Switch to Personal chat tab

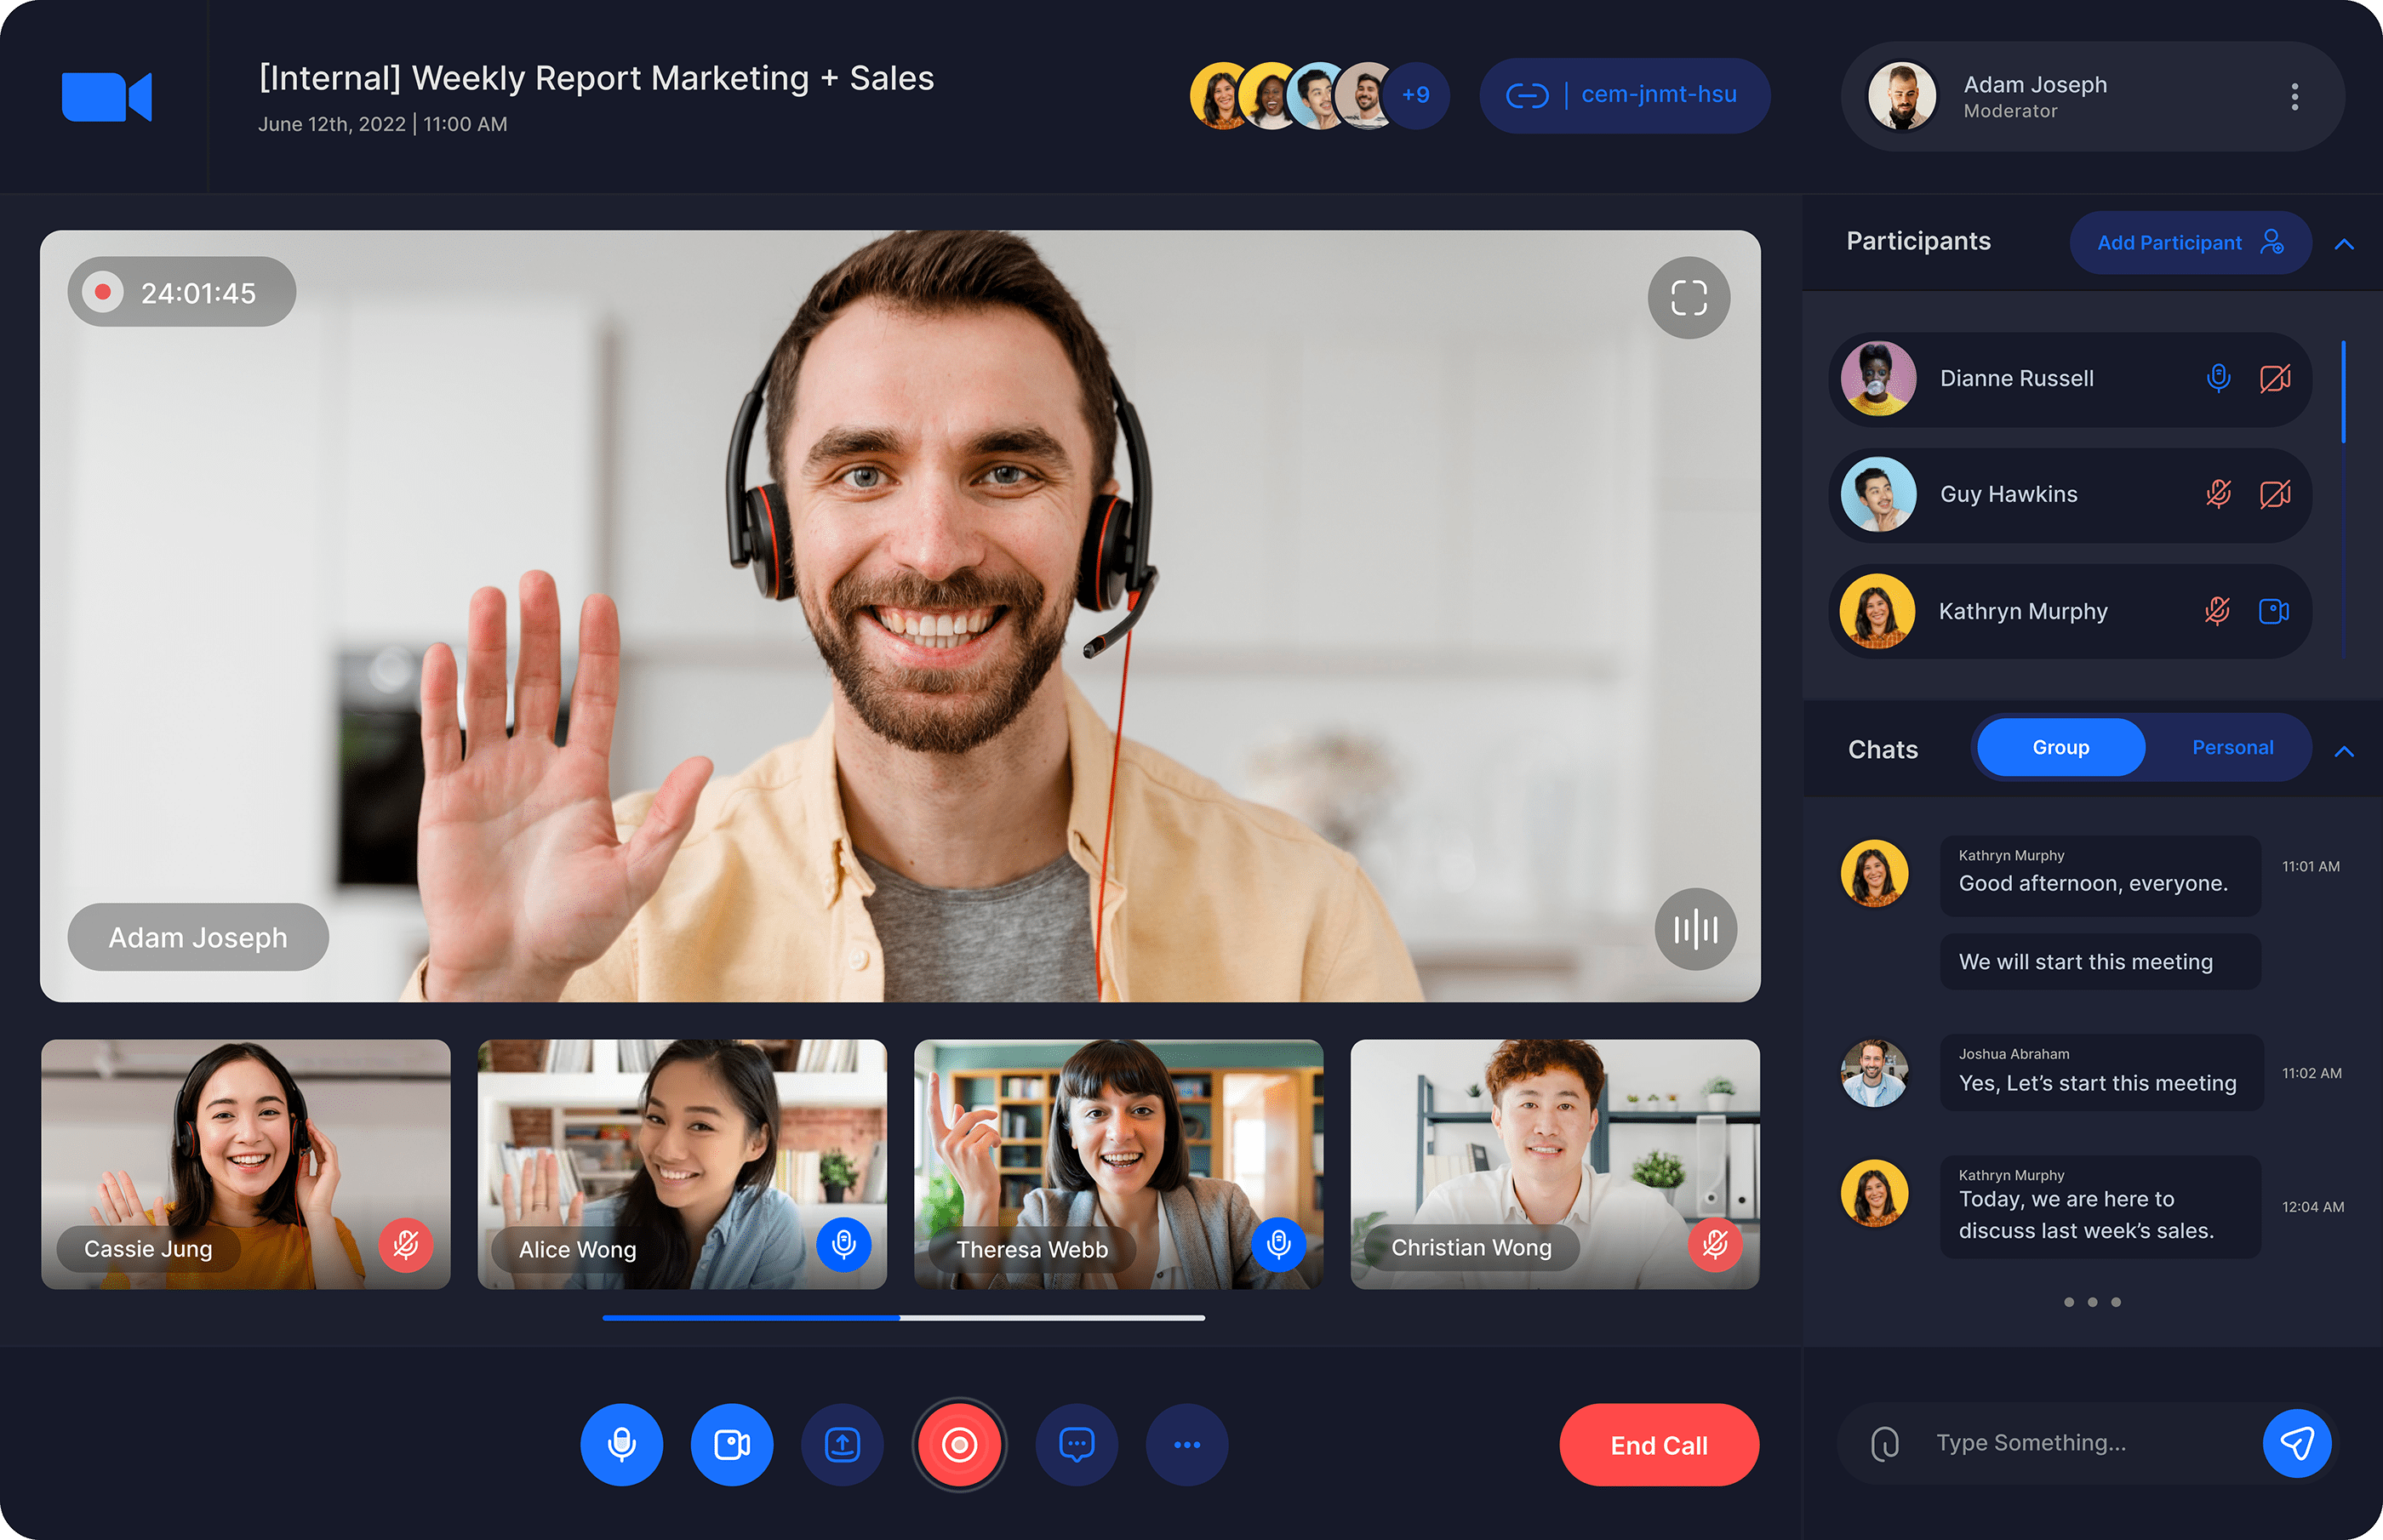coord(2230,746)
